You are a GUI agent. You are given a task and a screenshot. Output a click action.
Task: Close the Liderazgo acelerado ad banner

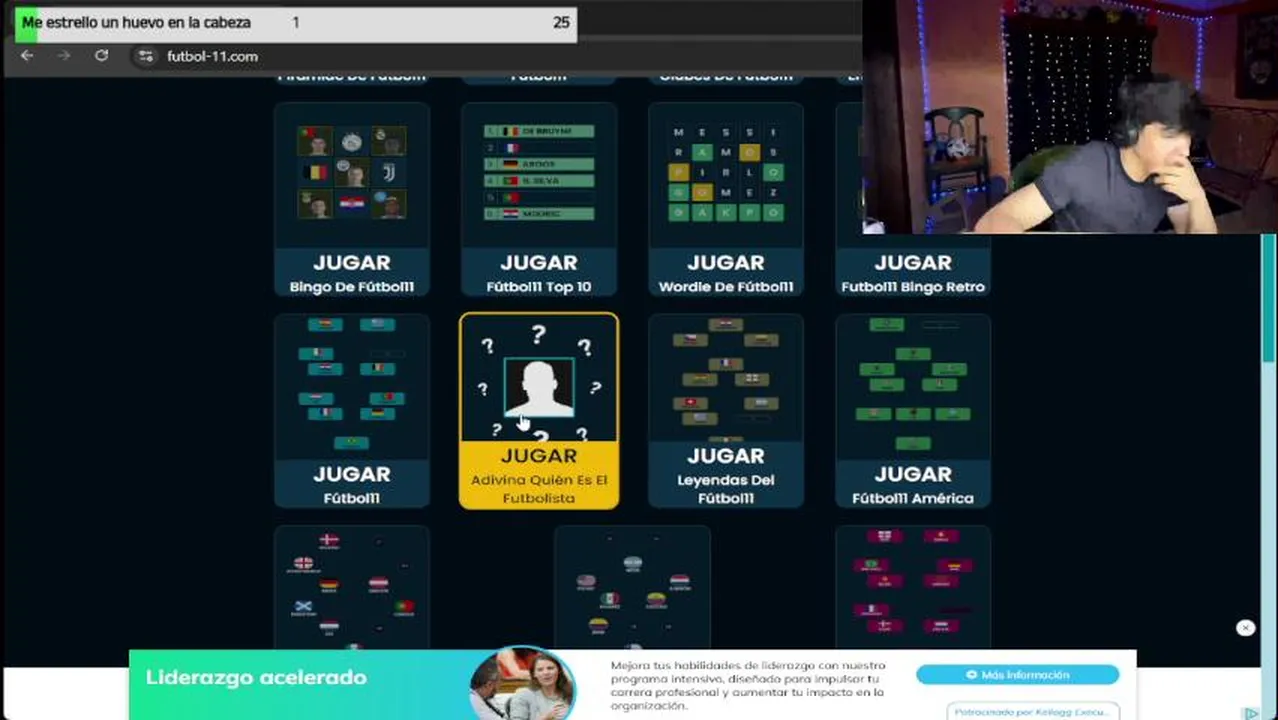coord(1245,628)
